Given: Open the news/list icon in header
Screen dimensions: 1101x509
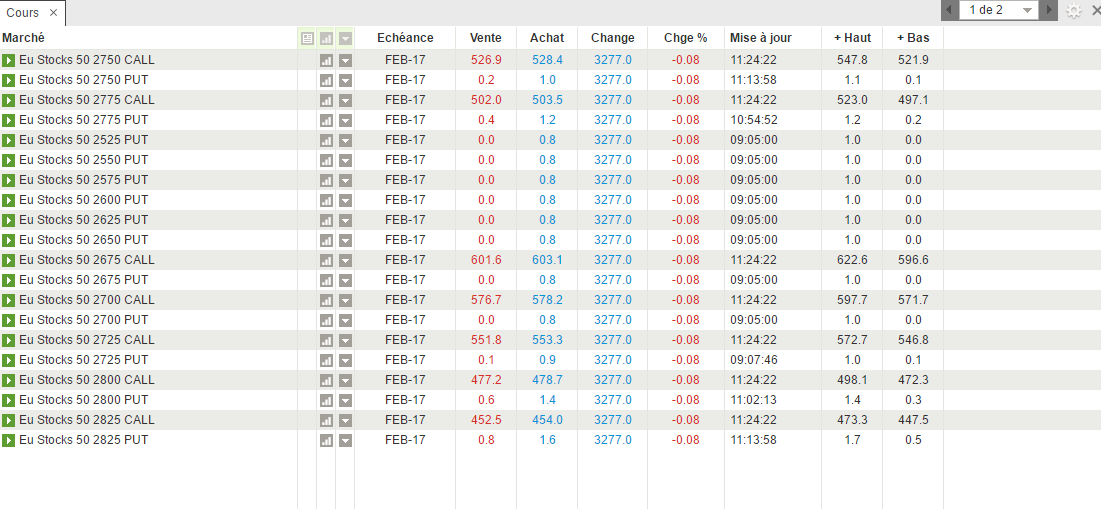Looking at the screenshot, I should (x=307, y=38).
